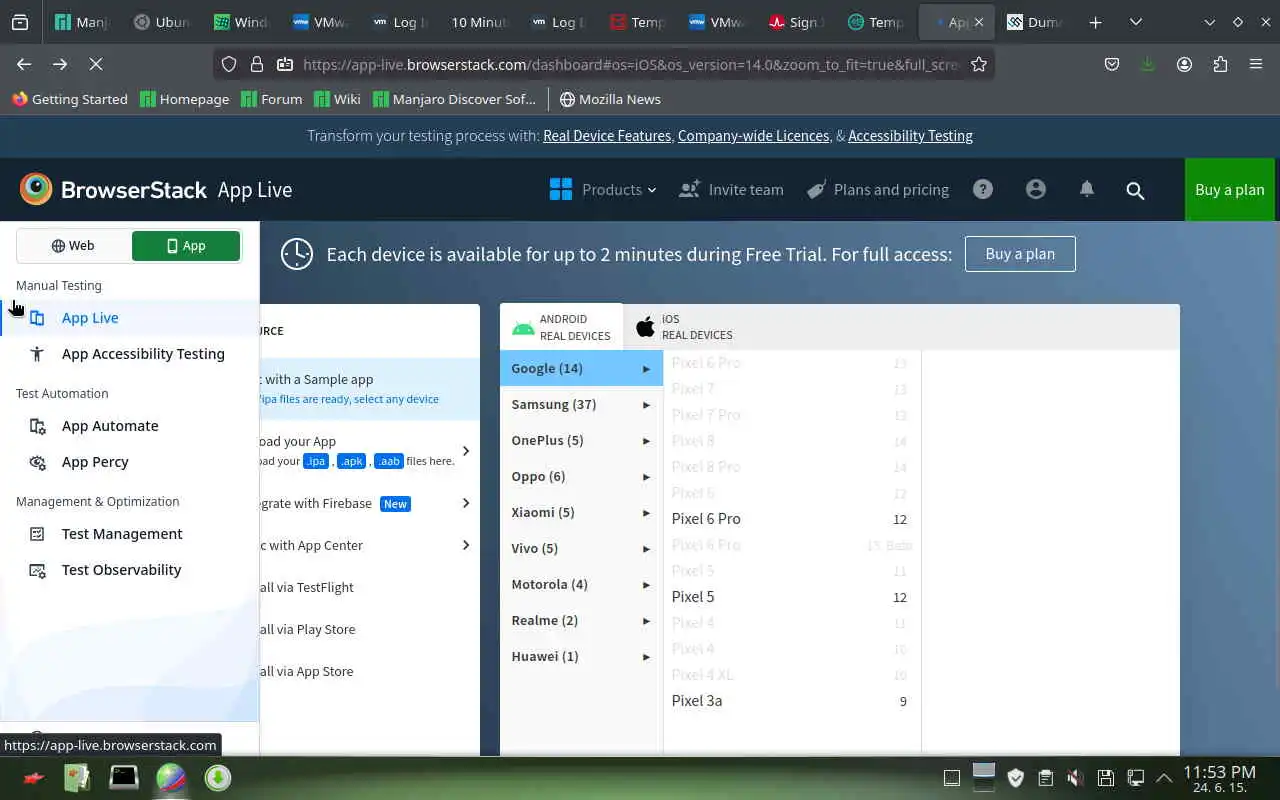Click green Buy a plan header button
1280x800 pixels.
click(x=1230, y=189)
